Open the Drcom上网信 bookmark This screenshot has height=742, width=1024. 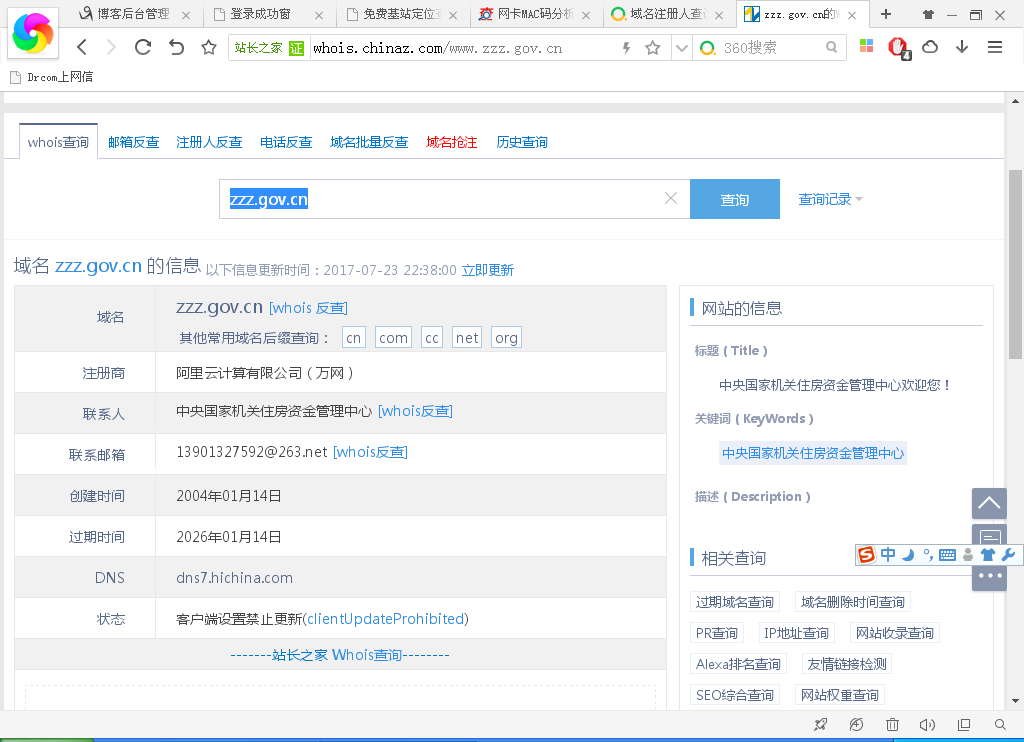52,77
